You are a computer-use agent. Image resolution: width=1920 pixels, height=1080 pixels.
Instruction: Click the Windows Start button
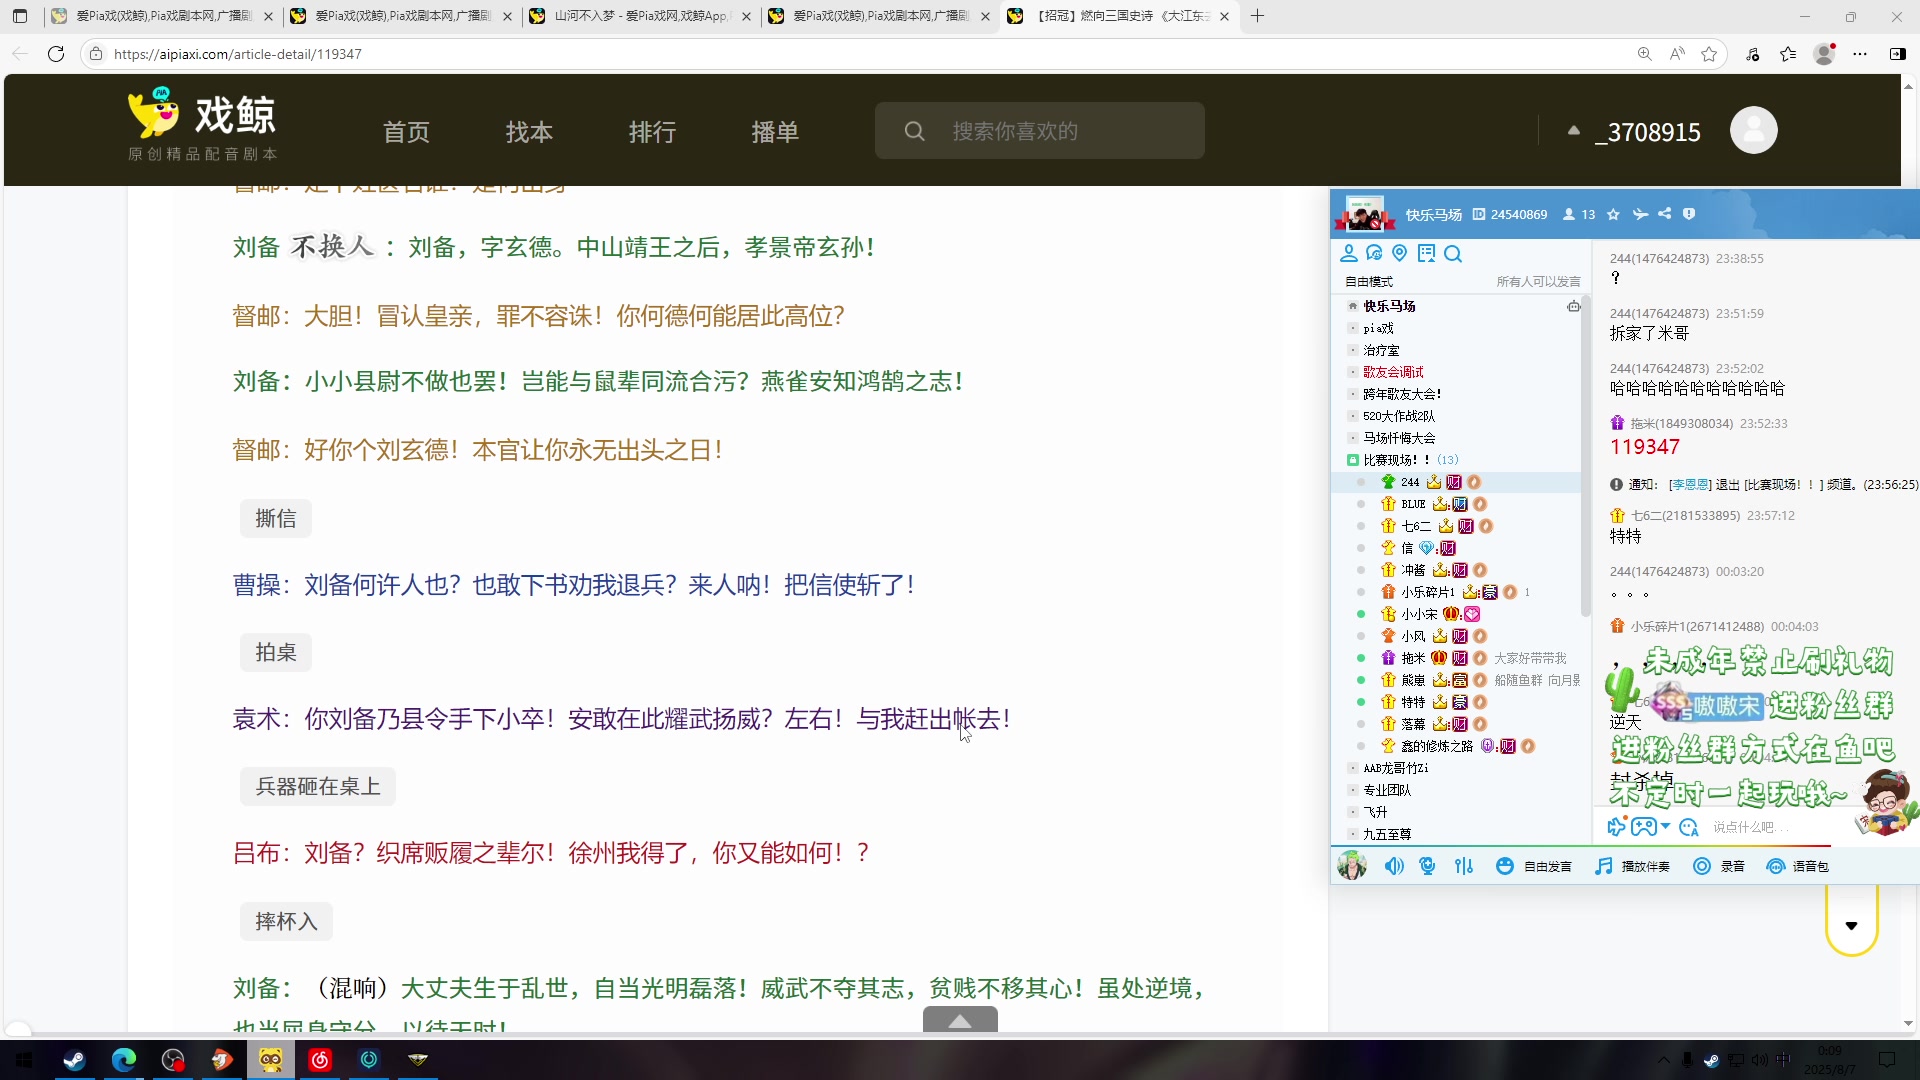[24, 1060]
